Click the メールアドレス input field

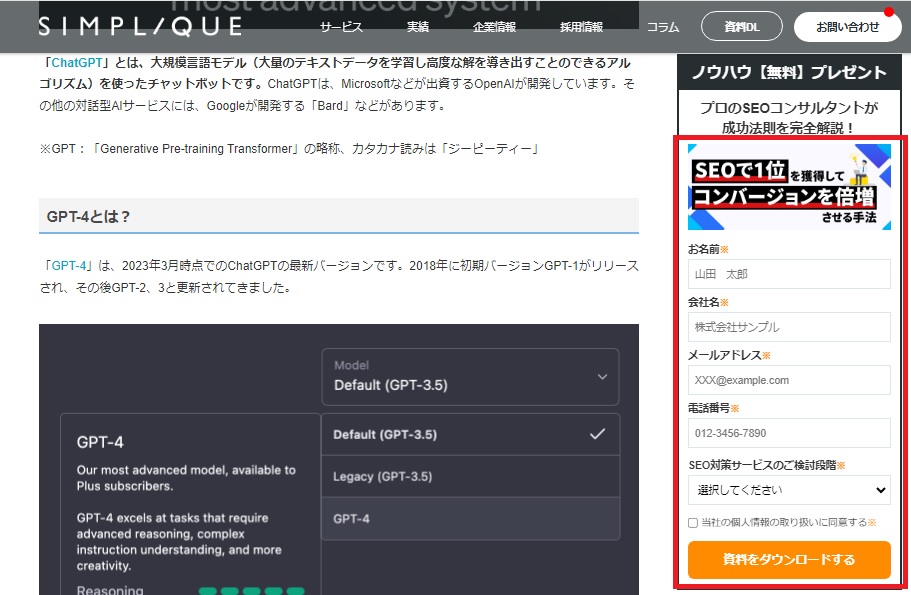click(789, 380)
